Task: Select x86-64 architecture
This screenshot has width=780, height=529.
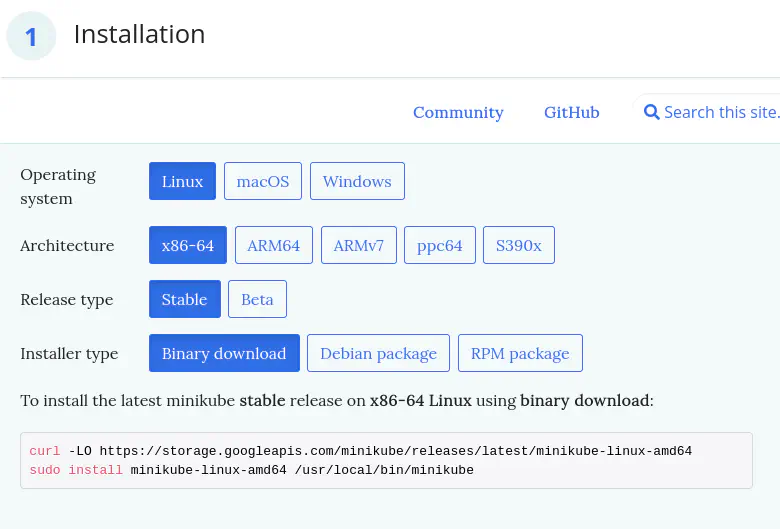Action: click(x=188, y=245)
